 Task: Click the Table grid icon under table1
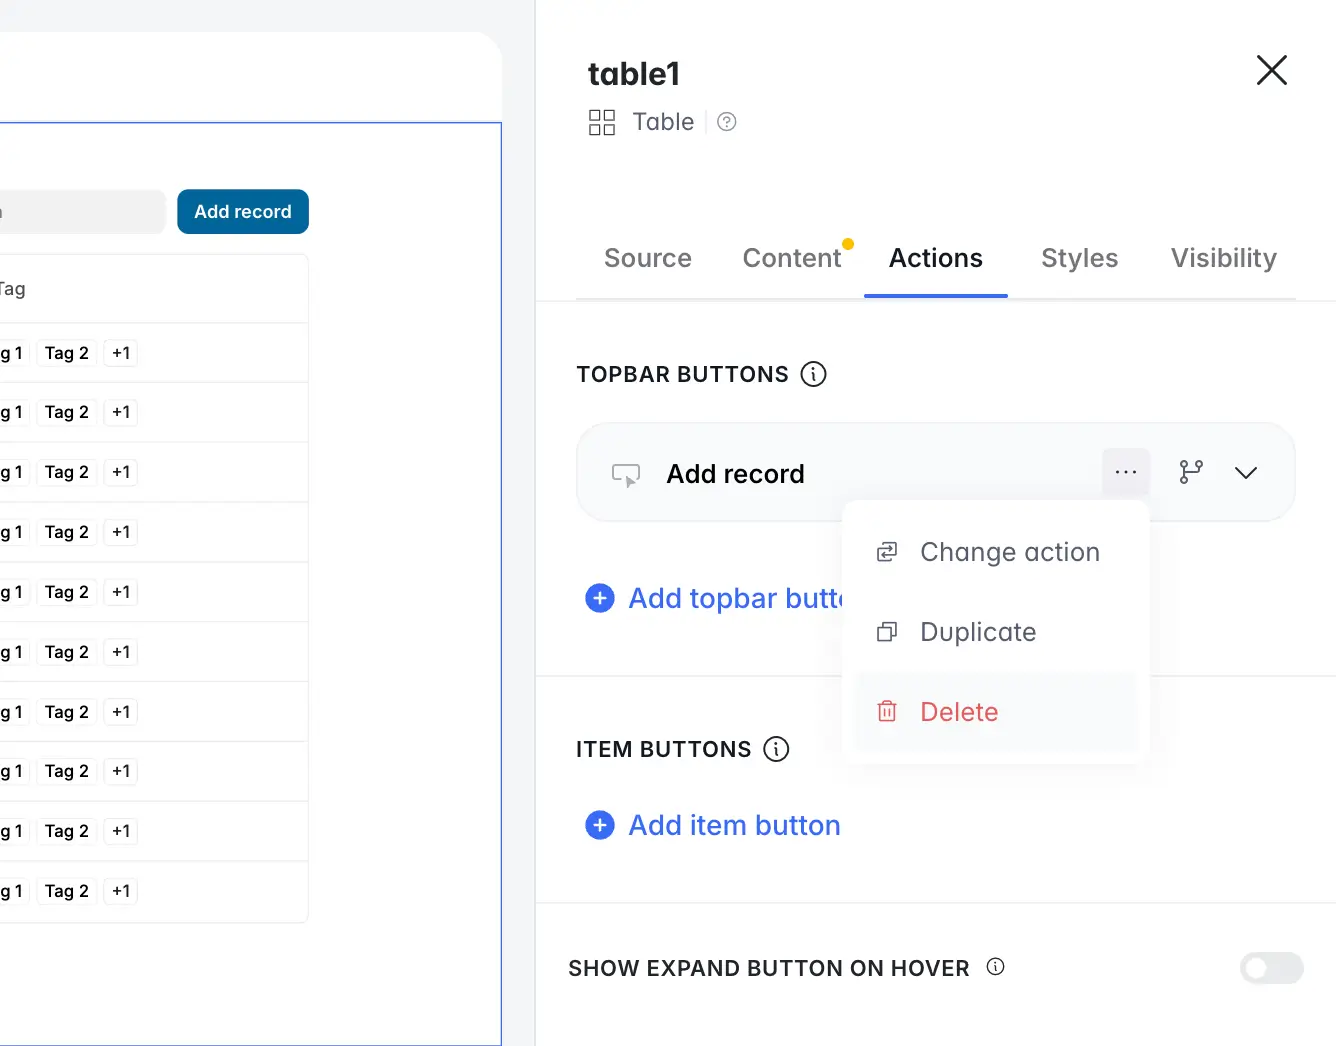click(602, 122)
